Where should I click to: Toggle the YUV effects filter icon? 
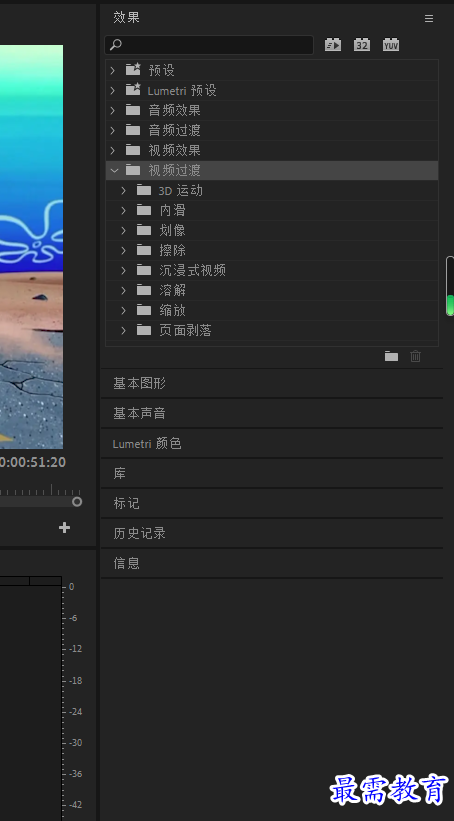[x=391, y=45]
